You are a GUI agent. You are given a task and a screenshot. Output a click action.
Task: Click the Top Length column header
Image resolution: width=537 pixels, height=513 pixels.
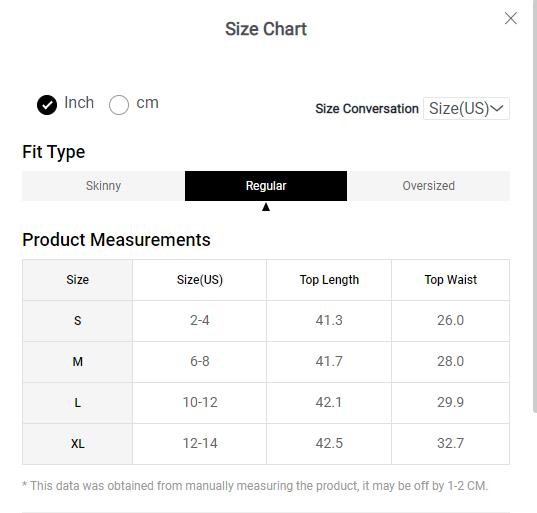tap(329, 280)
